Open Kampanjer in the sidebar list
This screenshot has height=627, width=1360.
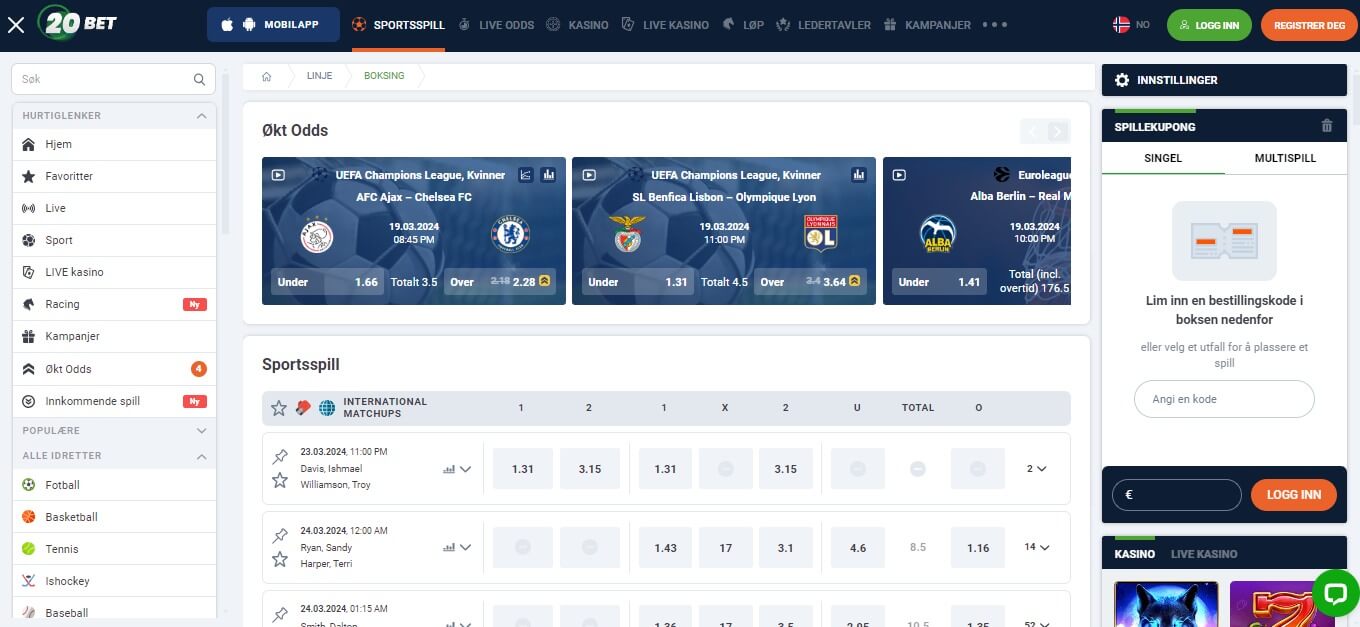pos(114,336)
